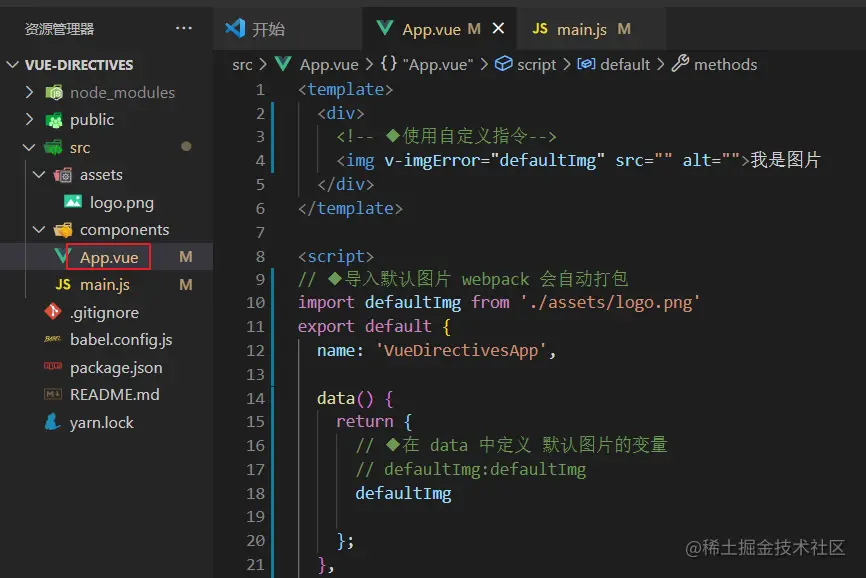Click default in the breadcrumb path

pos(625,65)
